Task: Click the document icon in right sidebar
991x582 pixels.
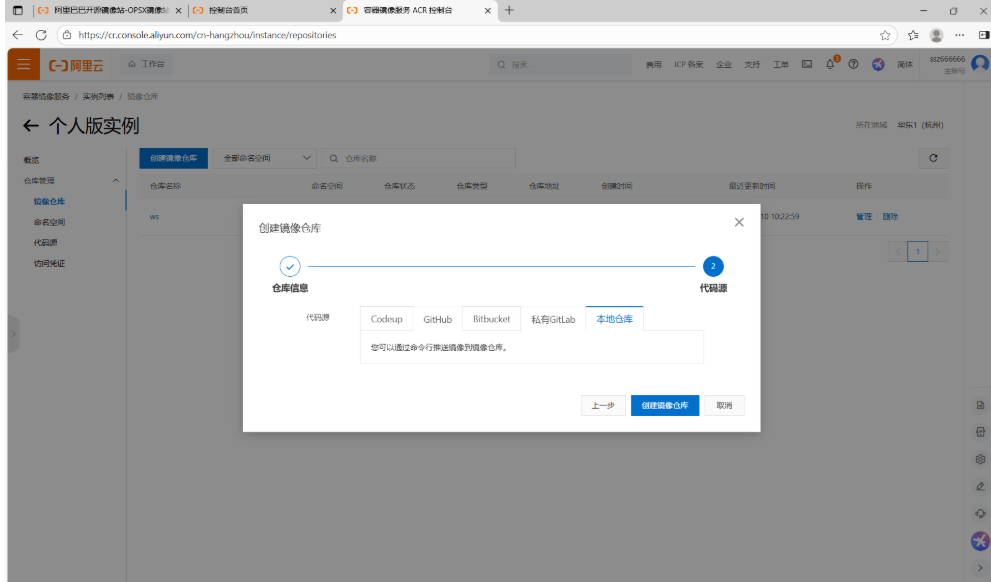Action: tap(980, 405)
